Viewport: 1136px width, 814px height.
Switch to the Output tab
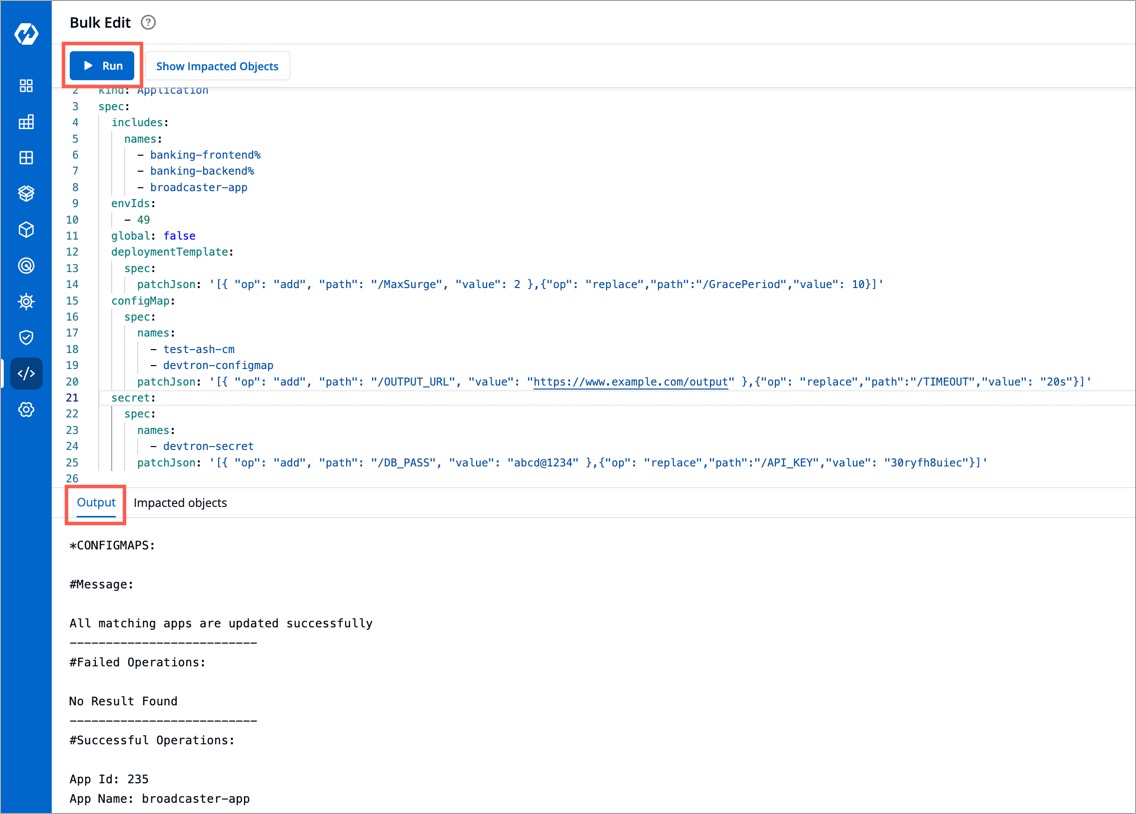(x=96, y=503)
